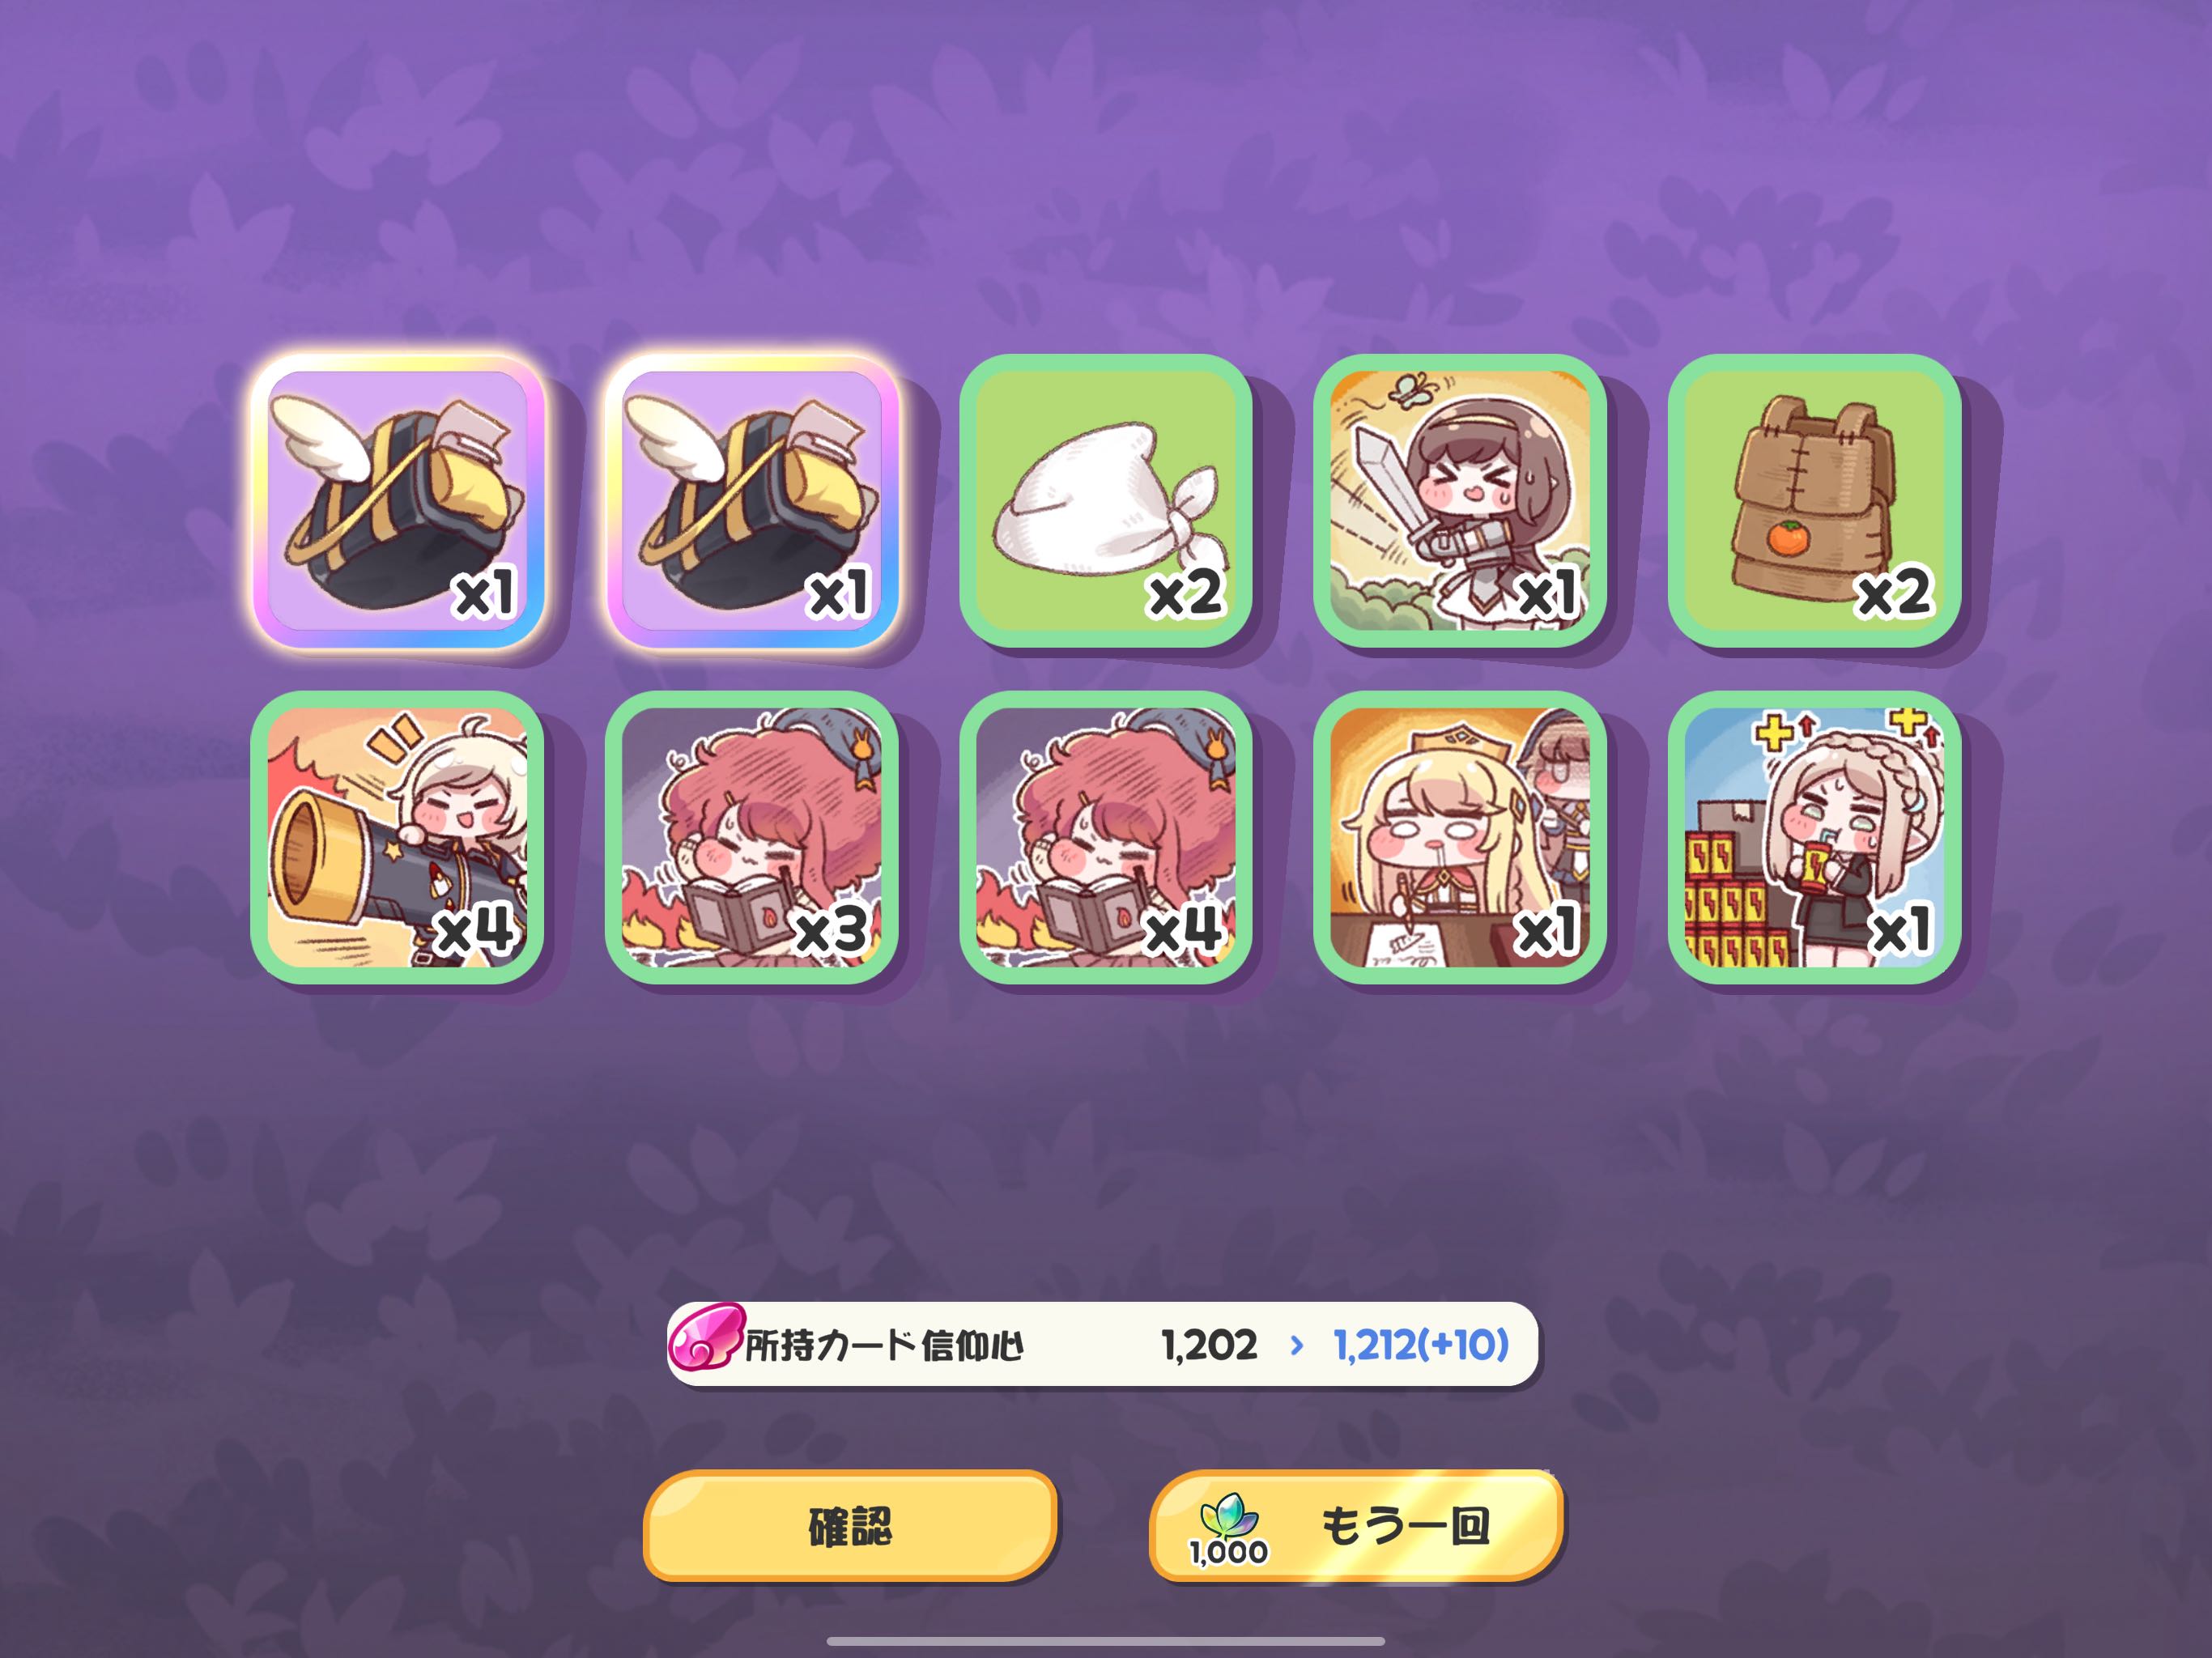Confirm results with the 確認 button
Viewport: 2212px width, 1658px height.
(850, 1526)
